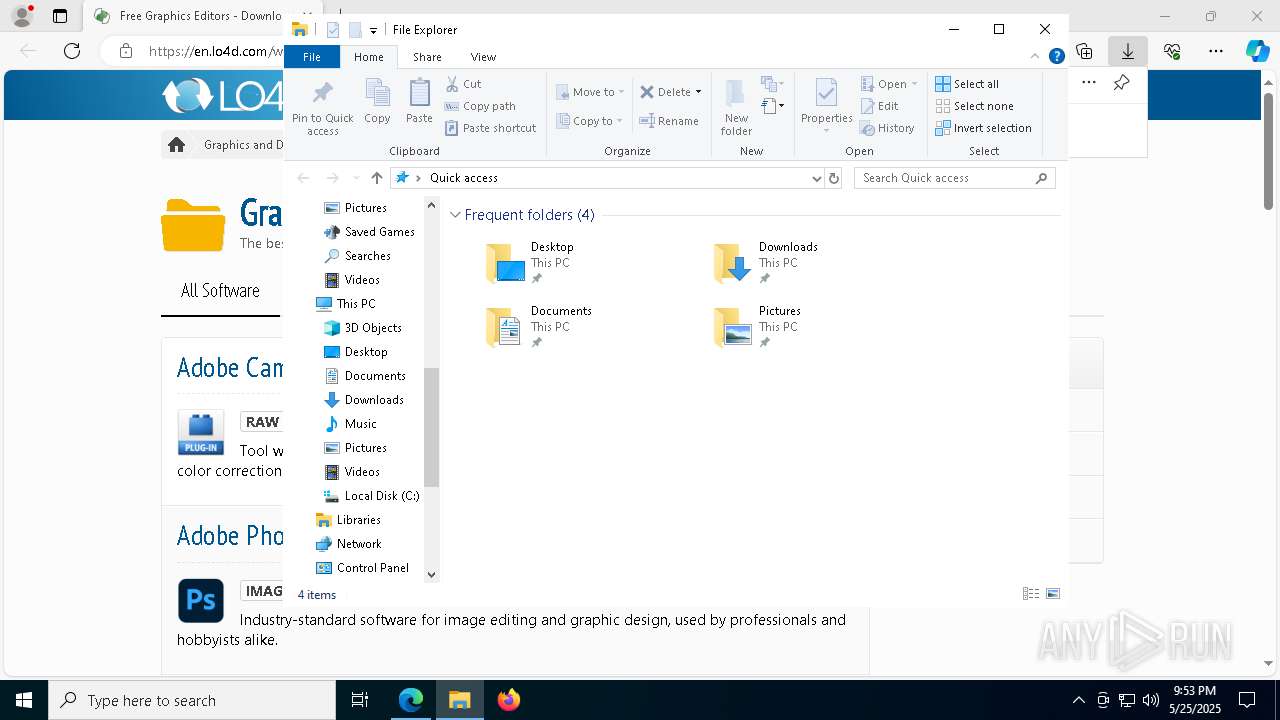Click Pin to Quick access icon
The height and width of the screenshot is (720, 1280).
pos(322,107)
